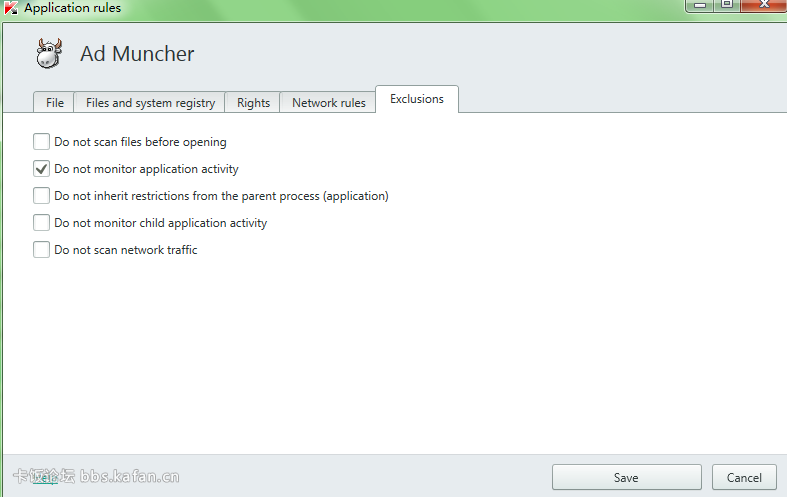Tick Do not inherit restrictions from parent process

[x=41, y=196]
